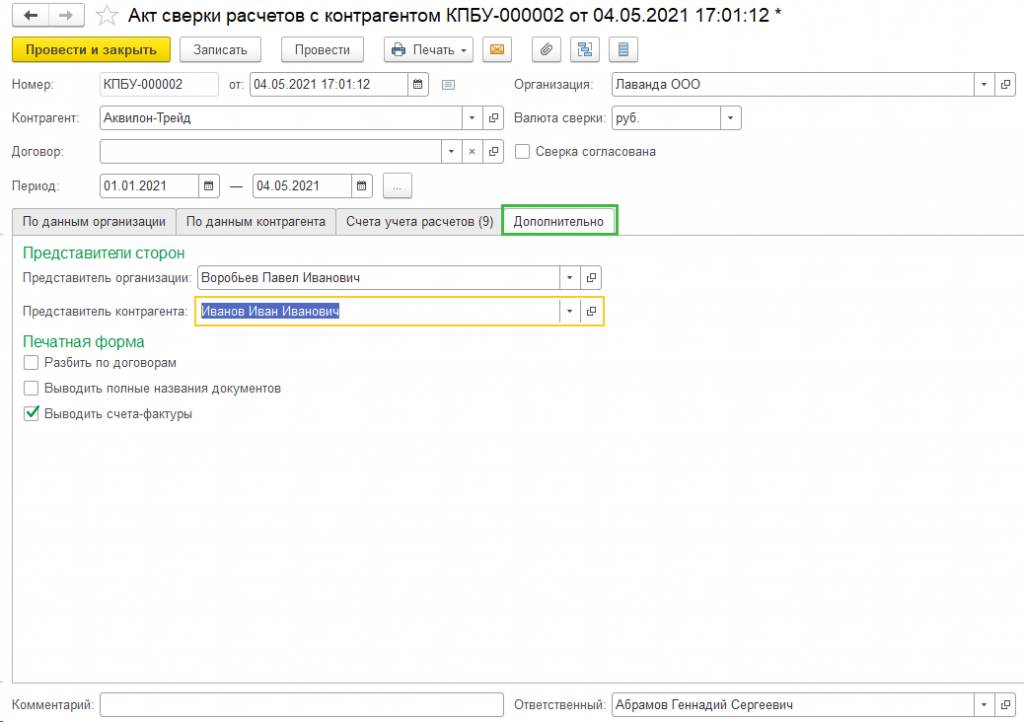Toggle Сверка согласована checkbox
1024x722 pixels.
tap(522, 151)
